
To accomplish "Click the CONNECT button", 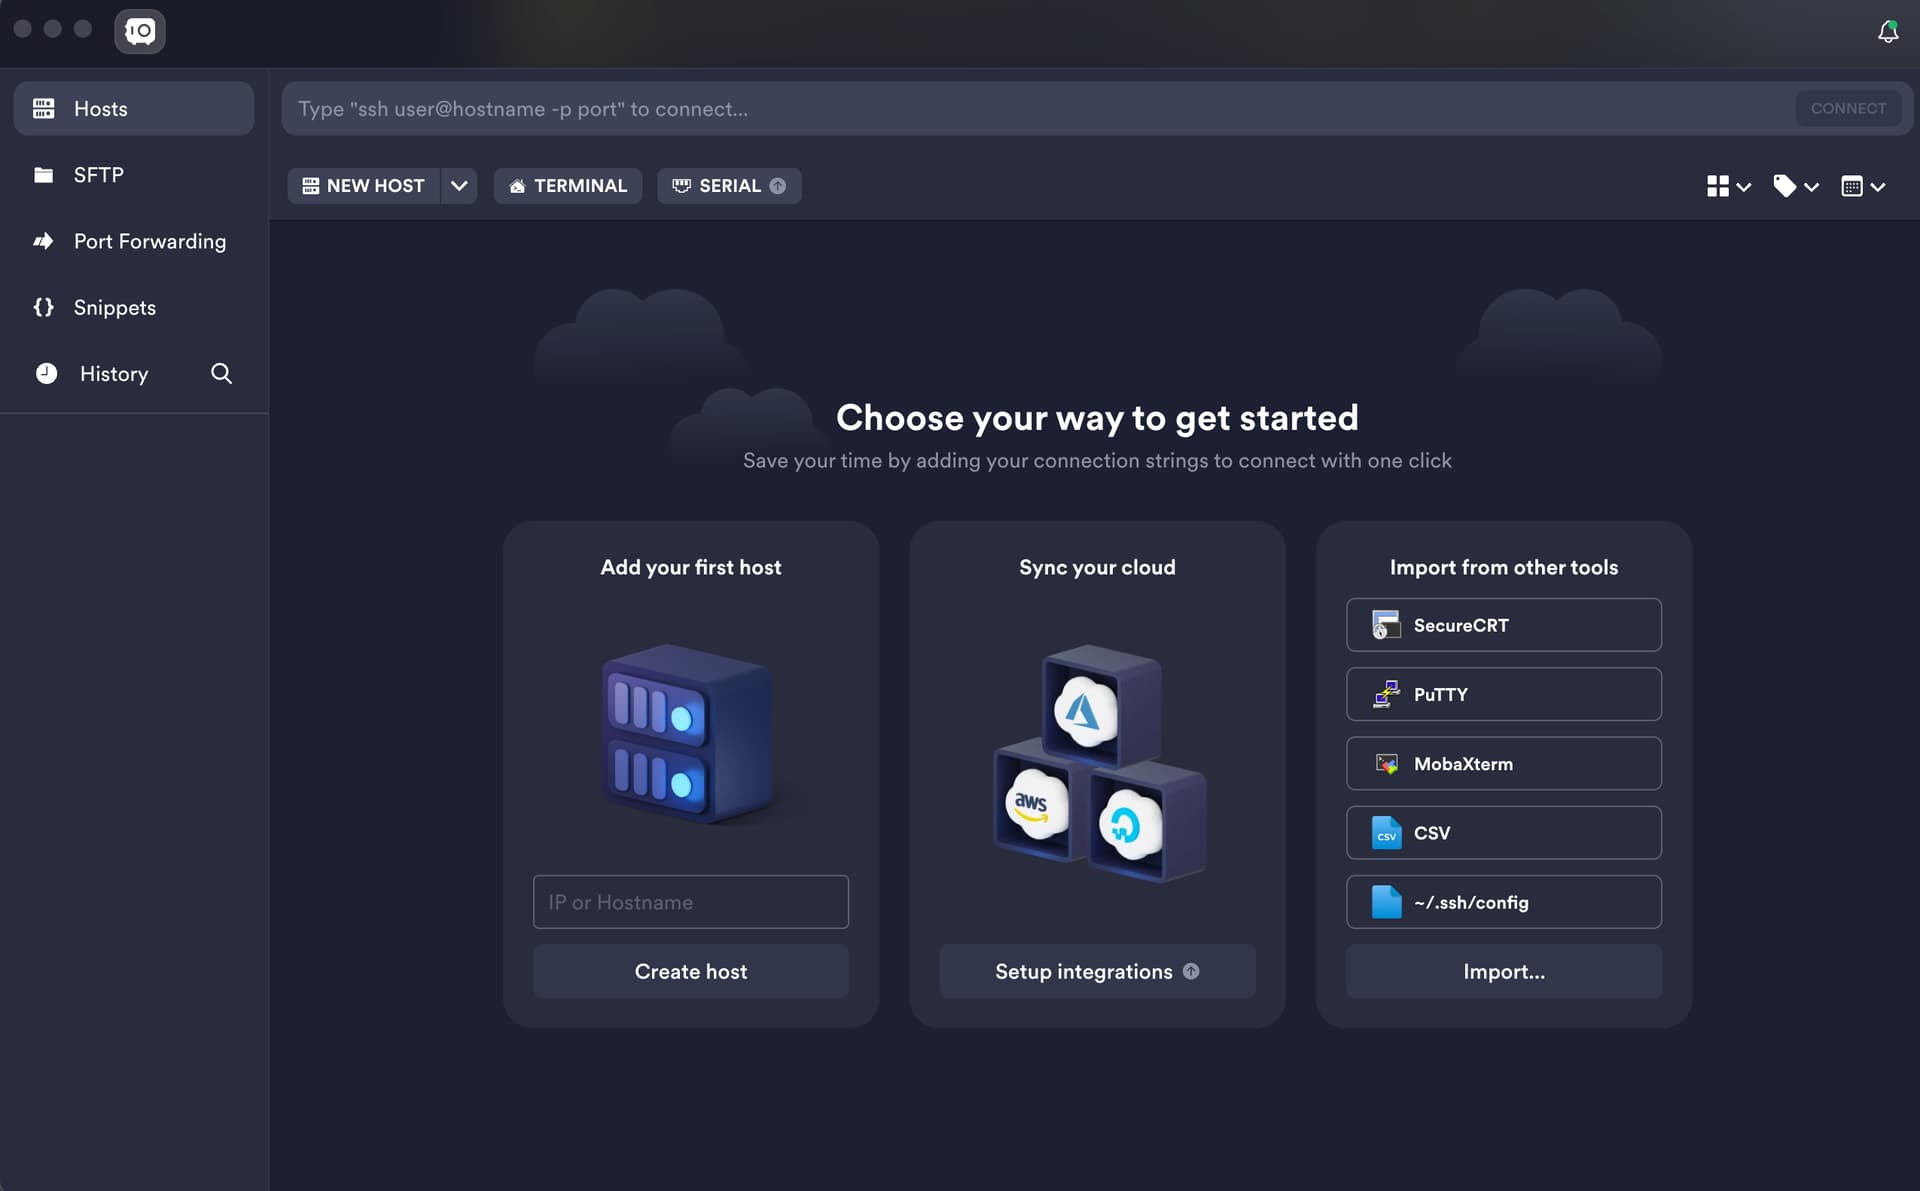I will tap(1848, 108).
